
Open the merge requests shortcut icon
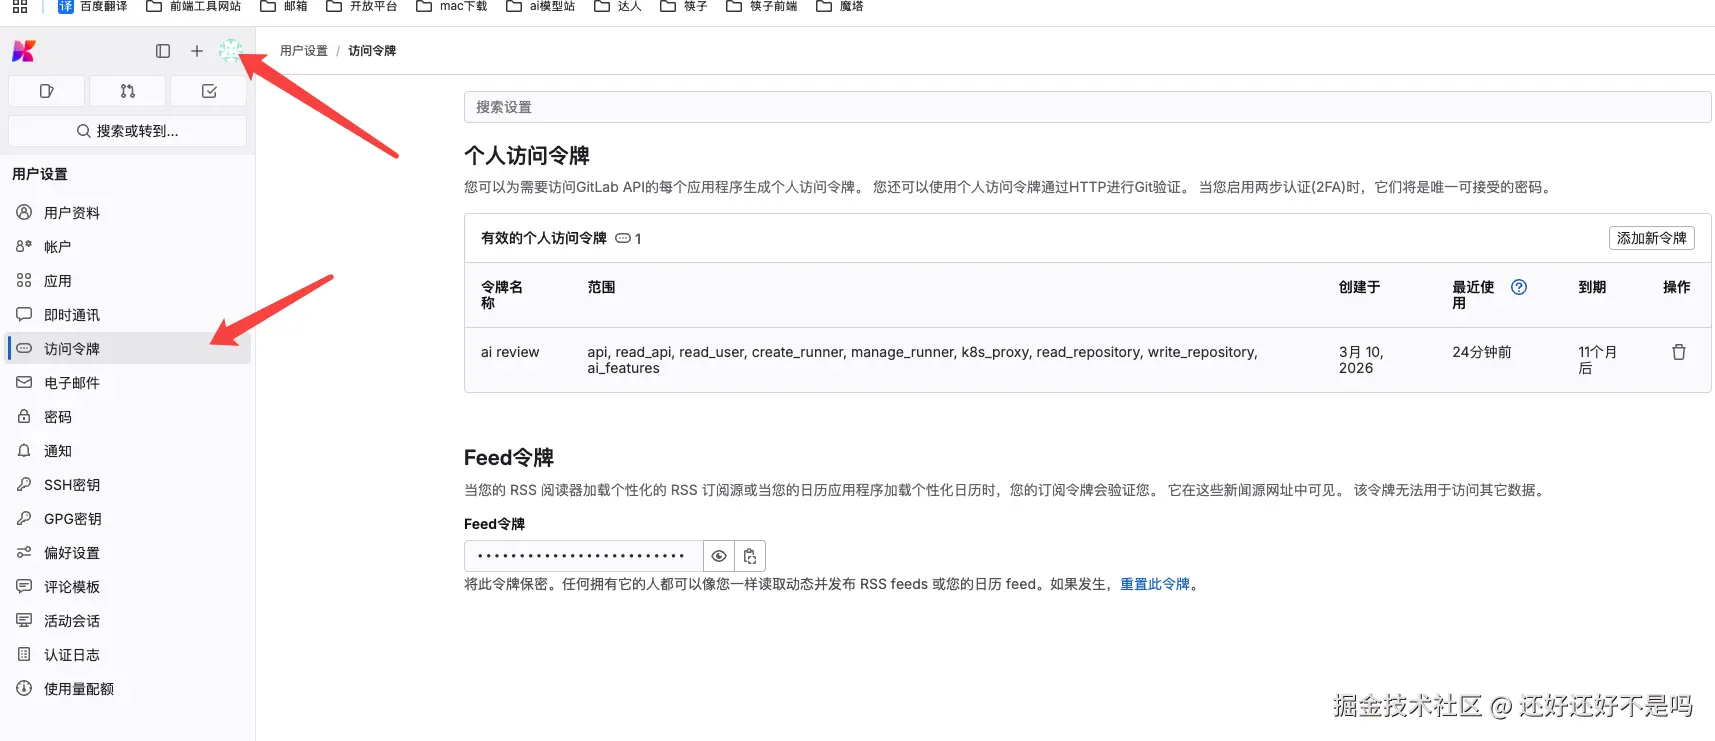tap(128, 91)
